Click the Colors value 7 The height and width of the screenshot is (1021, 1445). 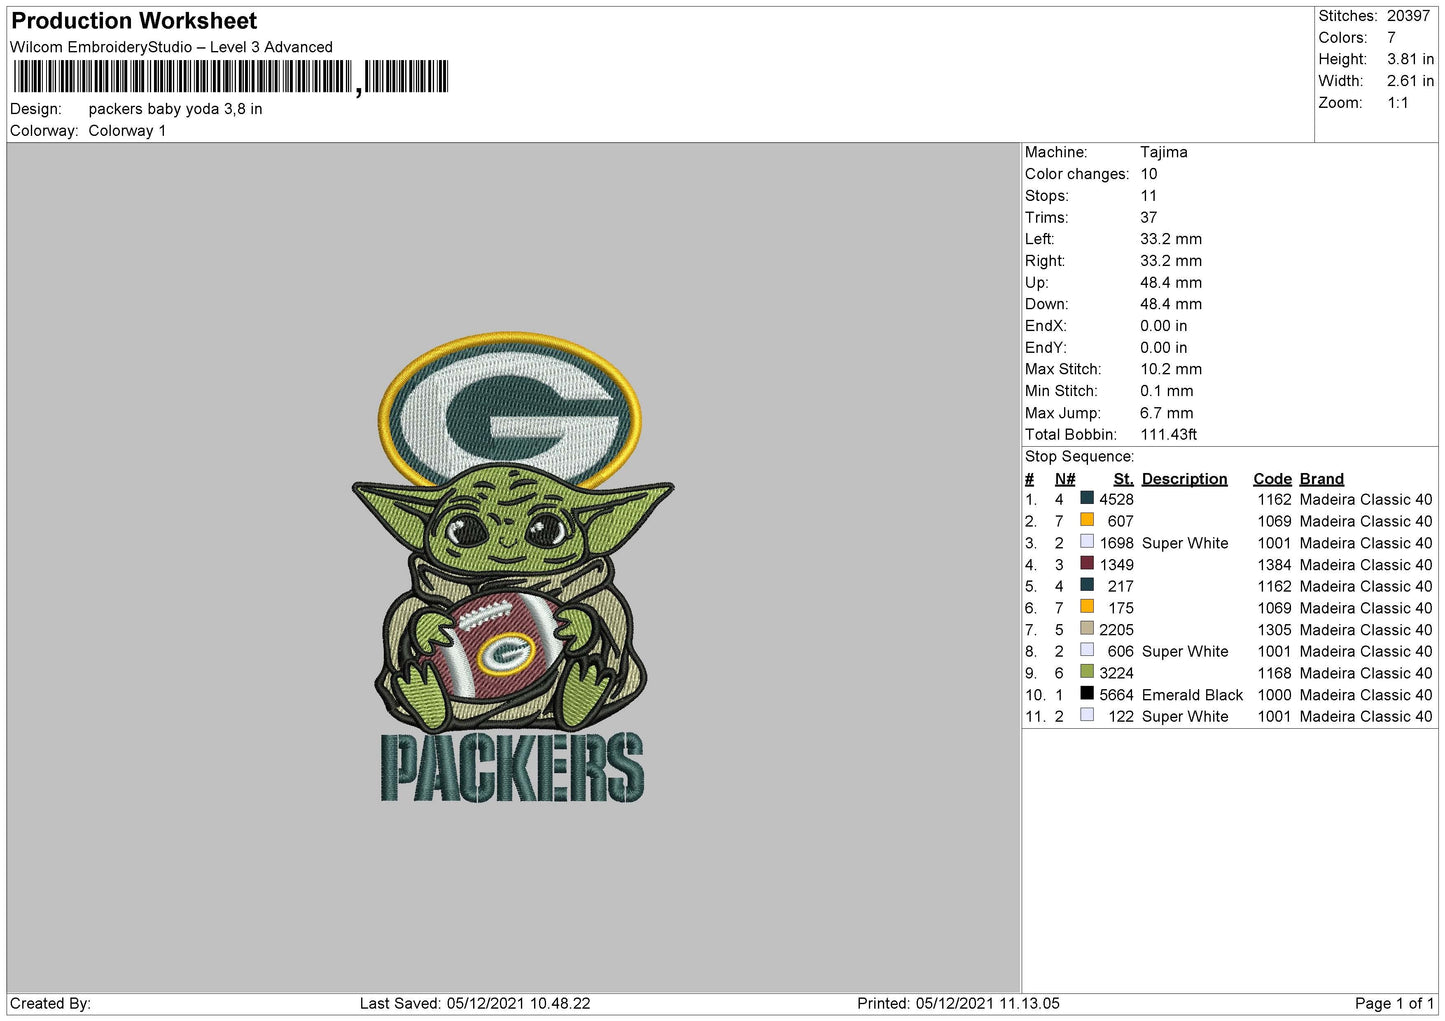tap(1391, 38)
